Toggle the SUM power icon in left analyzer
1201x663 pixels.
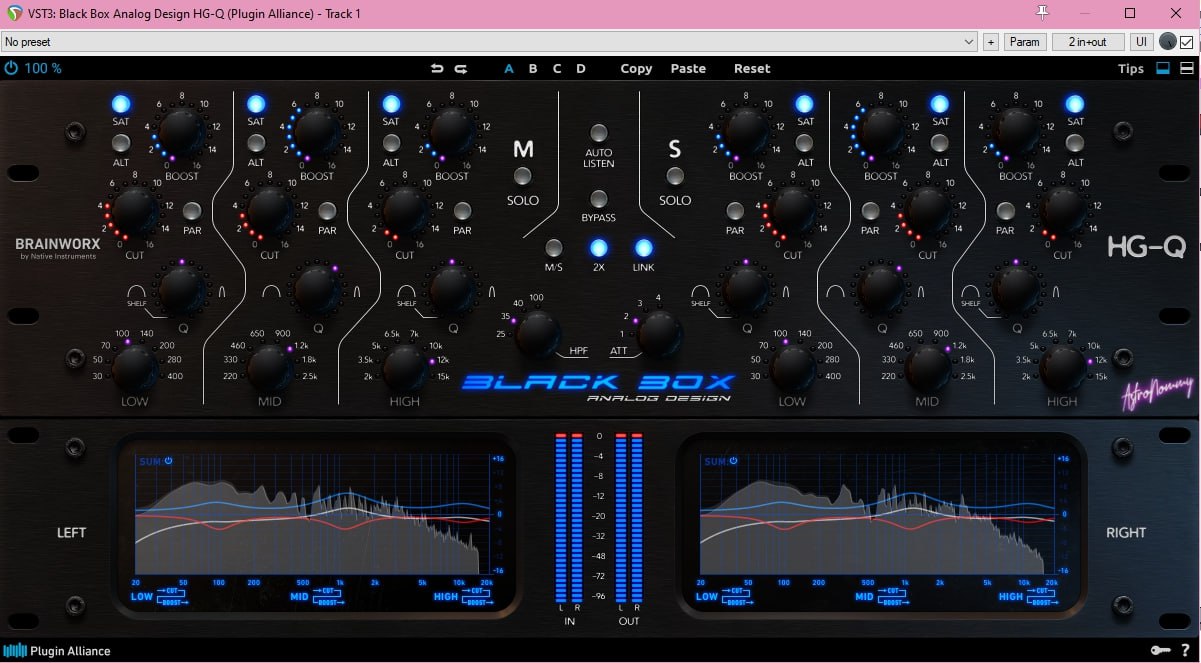pos(169,461)
